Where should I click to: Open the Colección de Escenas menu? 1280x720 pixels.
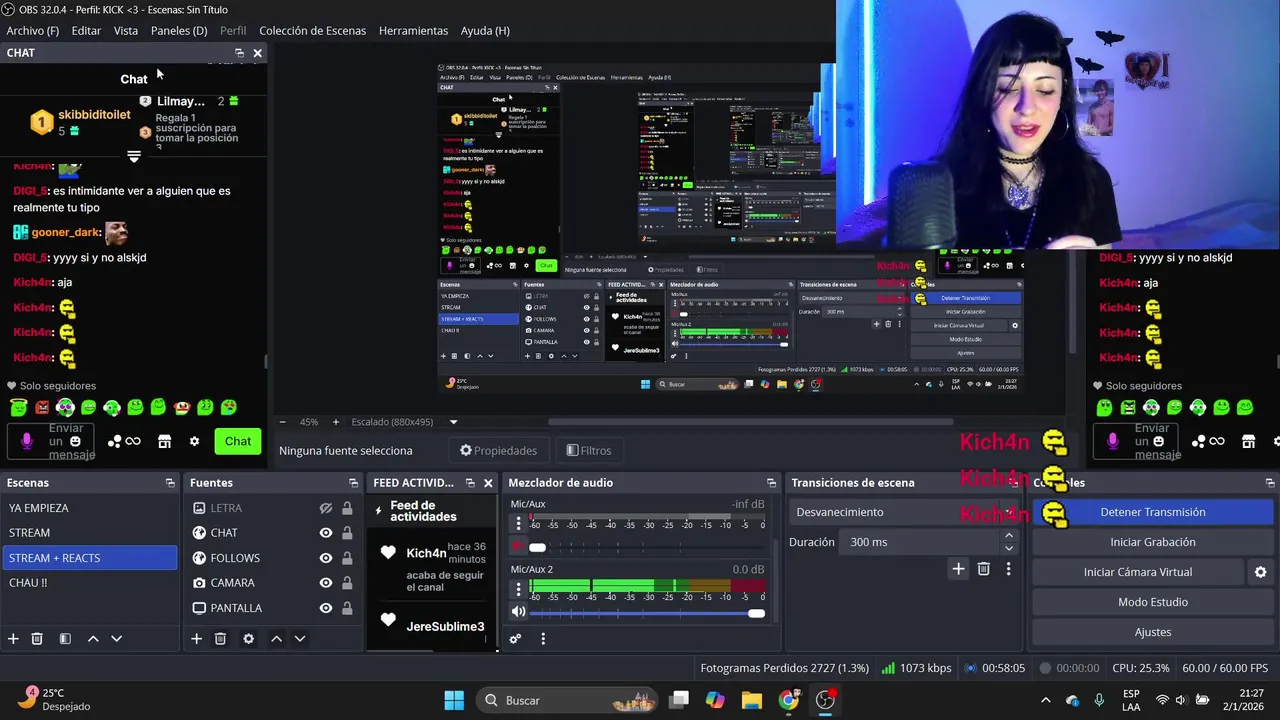(x=312, y=31)
